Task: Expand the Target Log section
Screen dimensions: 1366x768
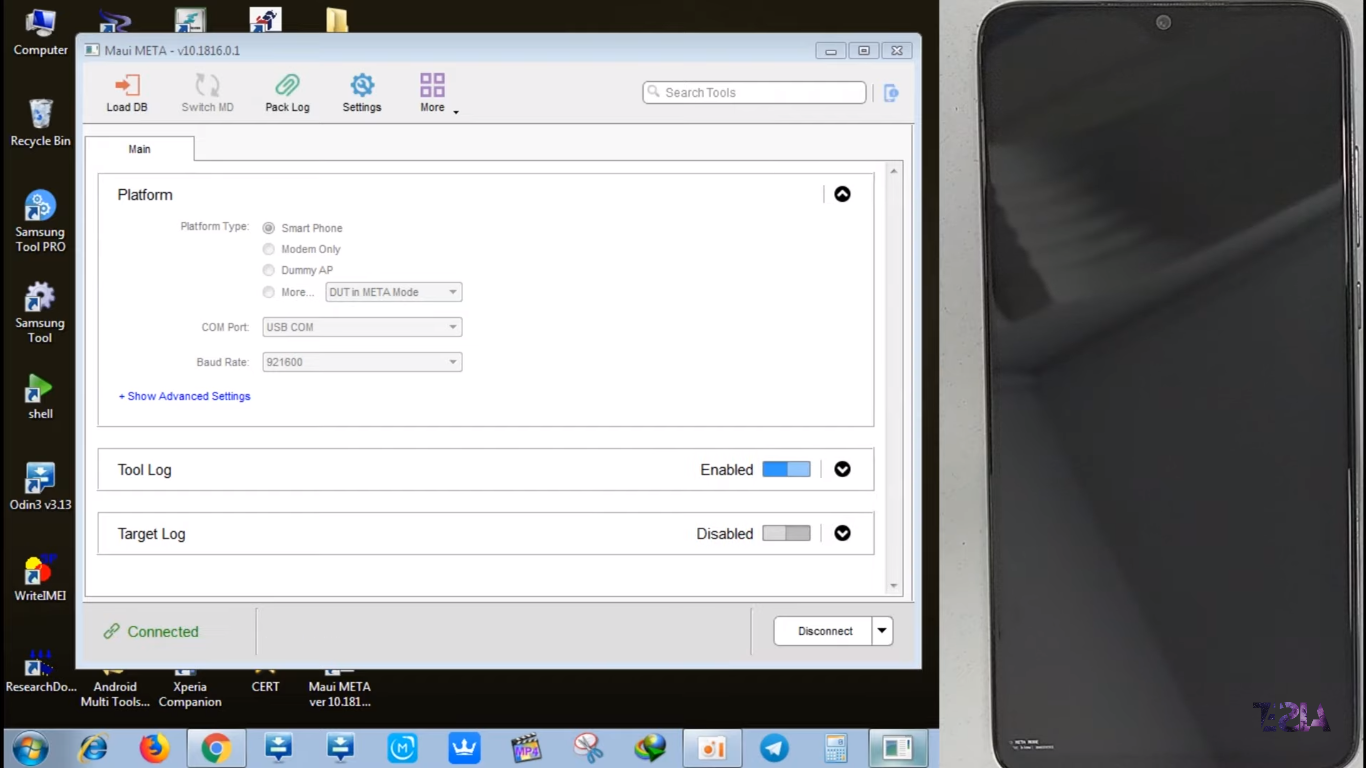Action: [x=842, y=533]
